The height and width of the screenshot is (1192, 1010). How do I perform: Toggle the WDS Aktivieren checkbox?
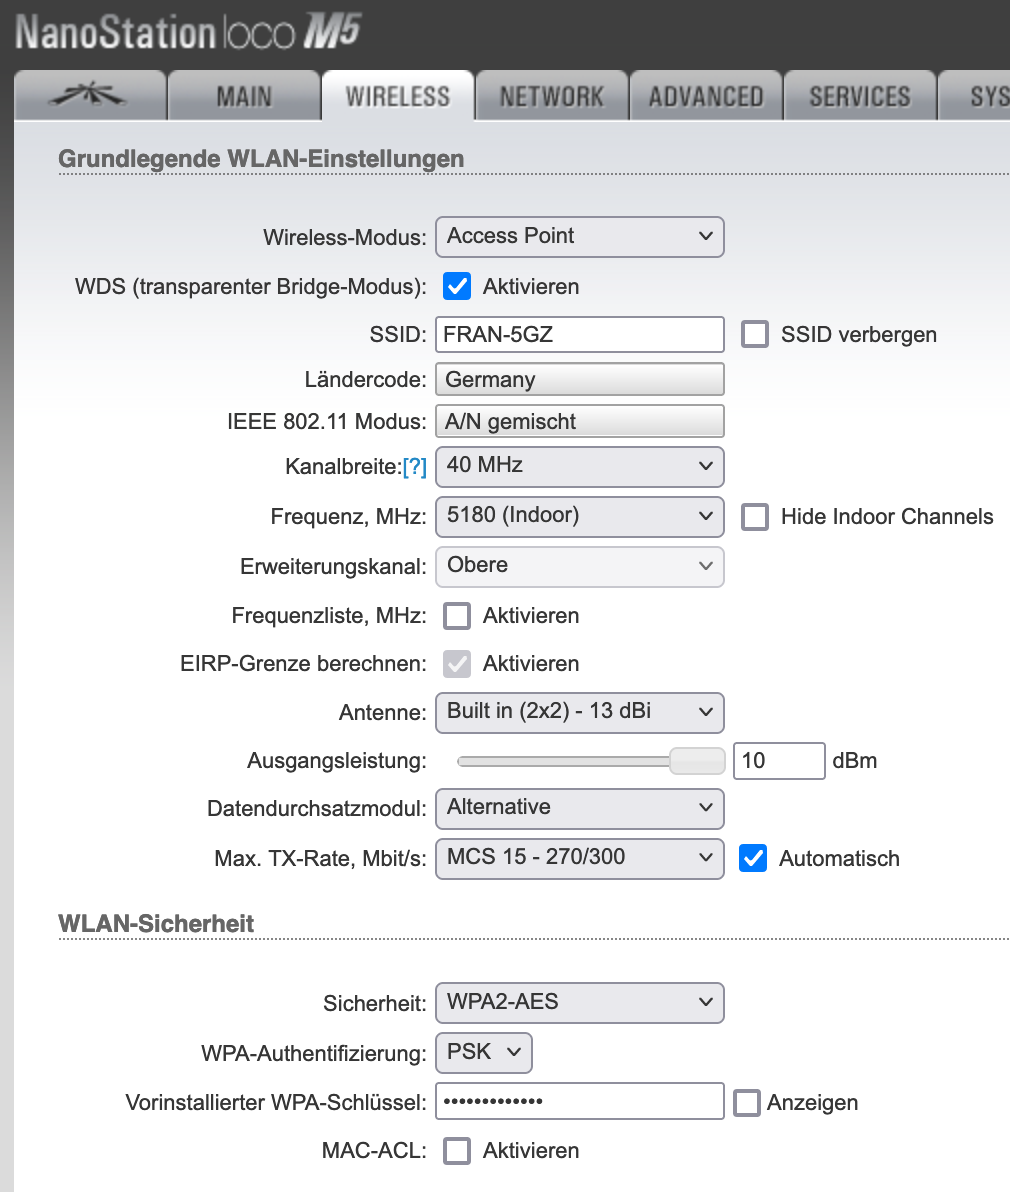point(458,287)
